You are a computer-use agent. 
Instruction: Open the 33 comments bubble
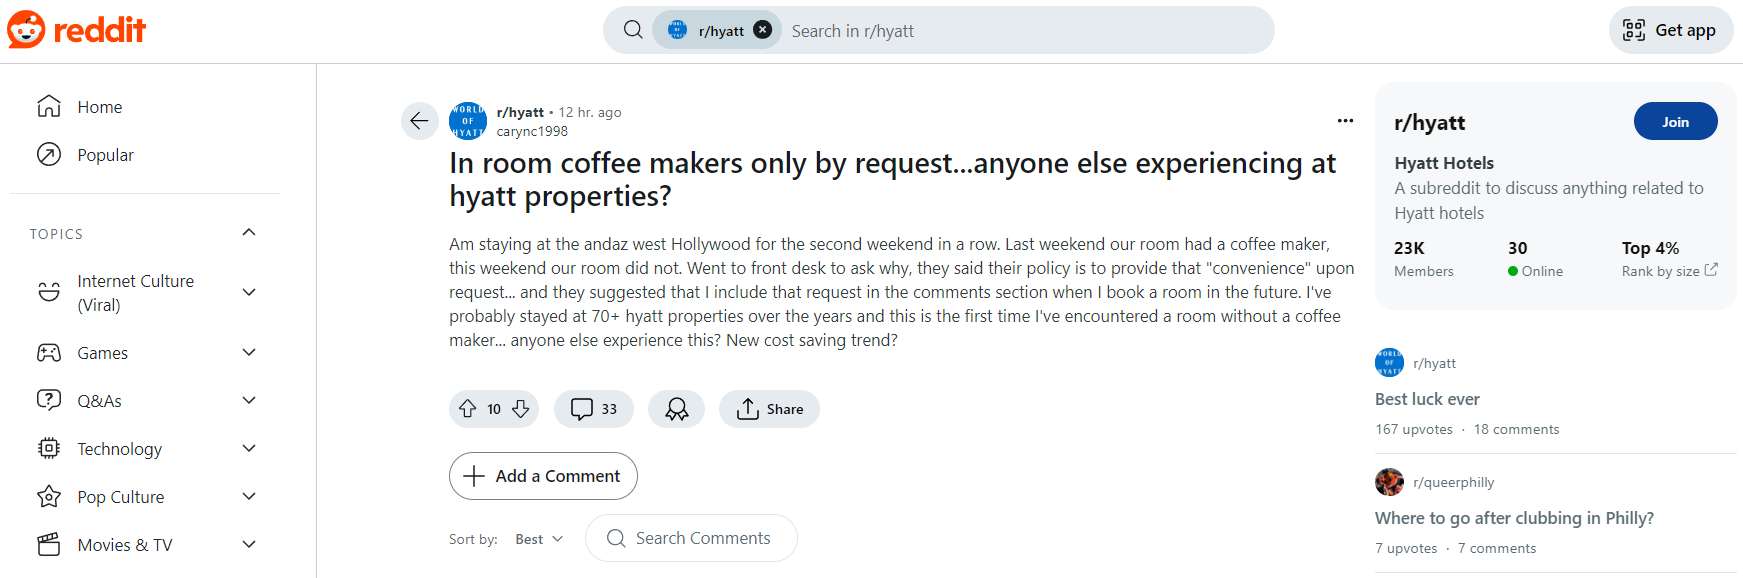click(594, 409)
